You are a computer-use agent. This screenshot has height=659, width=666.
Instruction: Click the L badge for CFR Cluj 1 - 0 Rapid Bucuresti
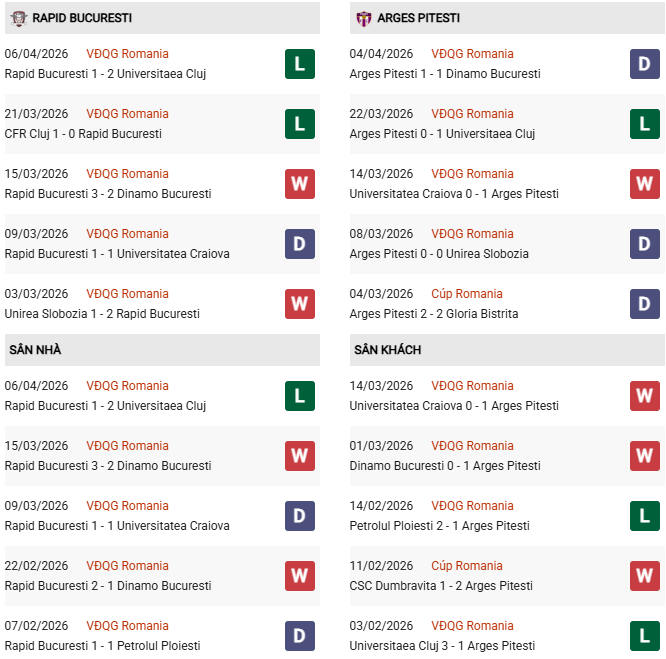(x=300, y=124)
